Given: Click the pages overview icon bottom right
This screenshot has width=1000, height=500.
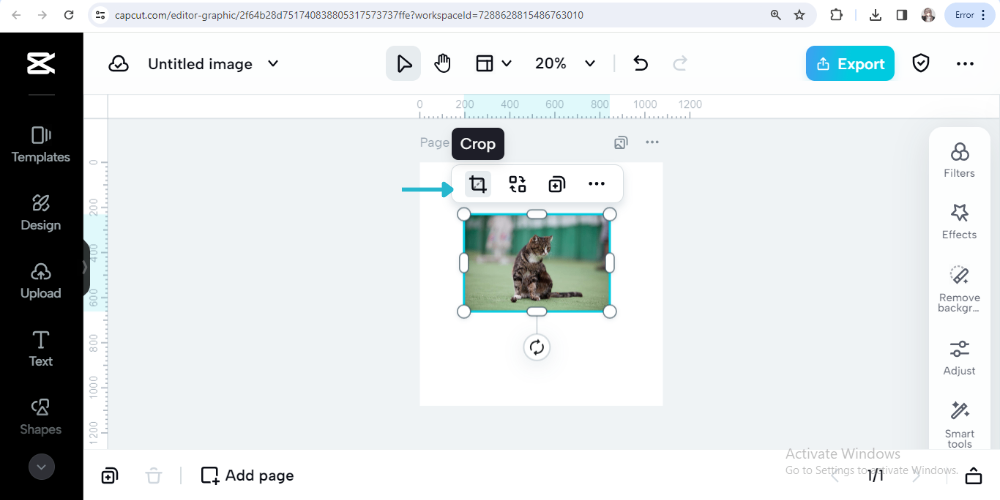Looking at the screenshot, I should pyautogui.click(x=973, y=476).
